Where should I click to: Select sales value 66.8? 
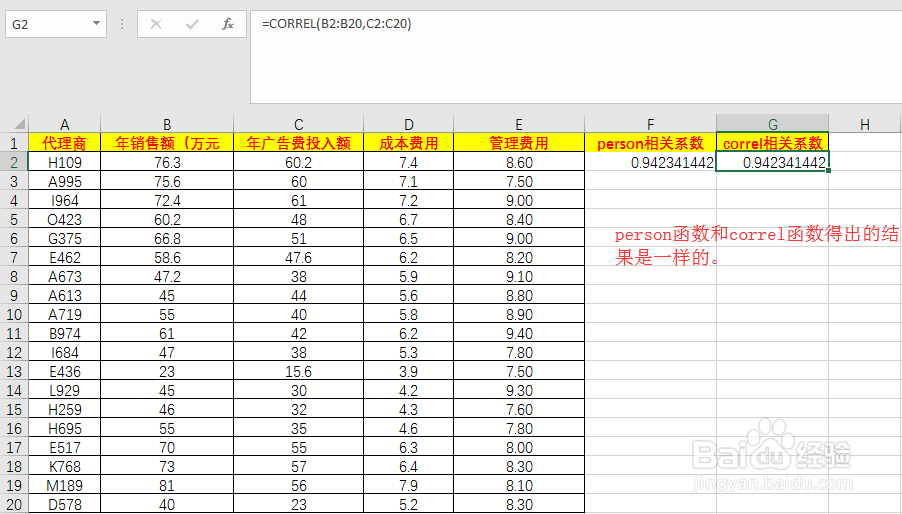(167, 238)
